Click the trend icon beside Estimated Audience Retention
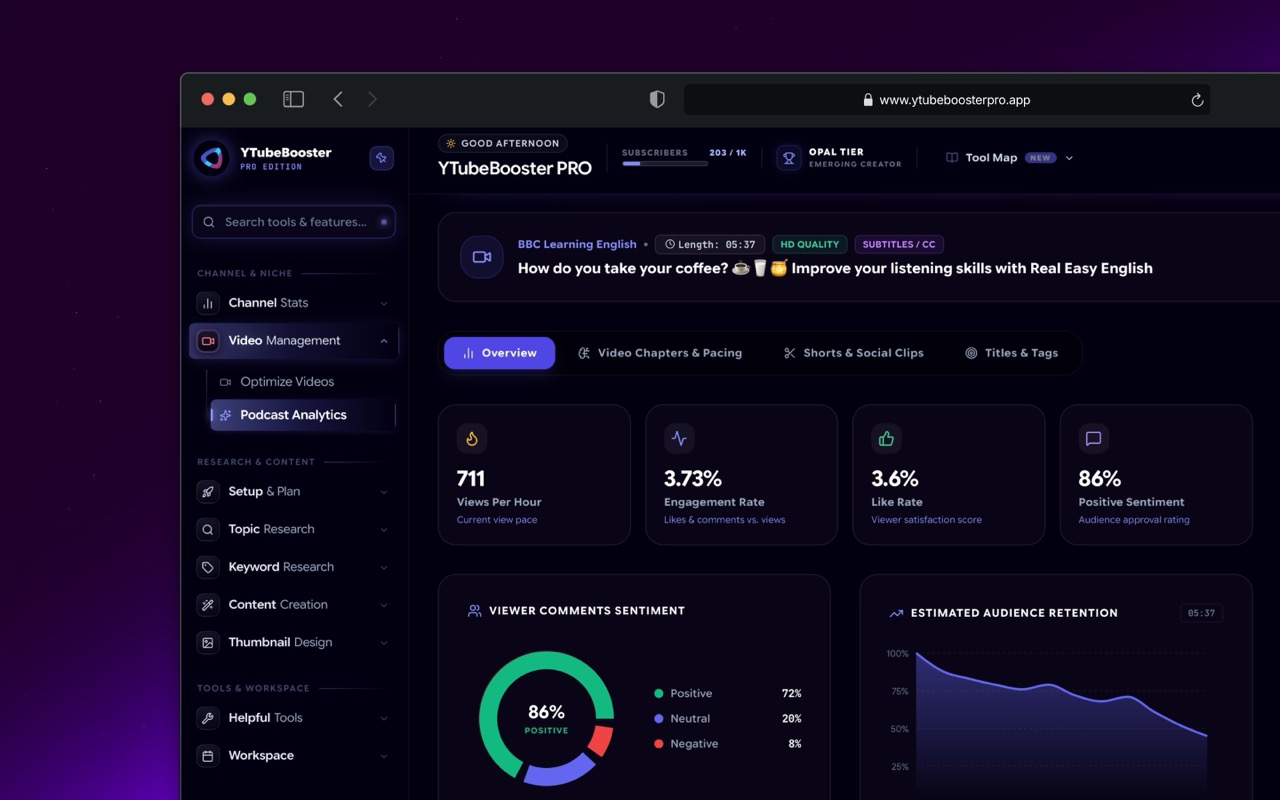This screenshot has height=800, width=1280. pyautogui.click(x=896, y=613)
